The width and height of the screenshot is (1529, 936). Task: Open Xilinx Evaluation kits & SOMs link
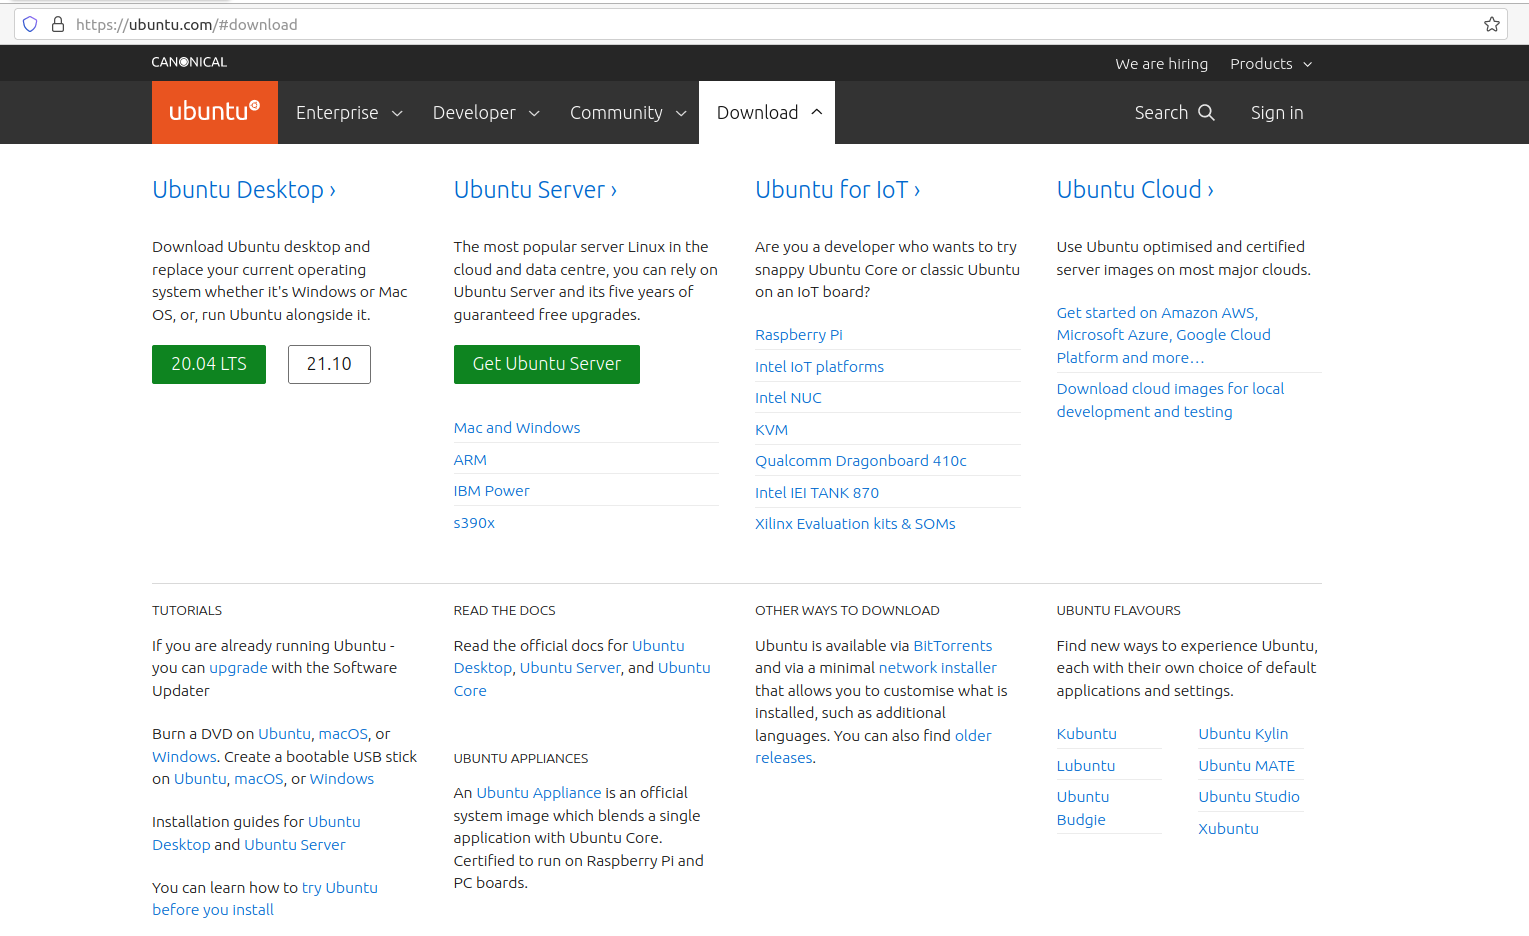[x=855, y=524]
